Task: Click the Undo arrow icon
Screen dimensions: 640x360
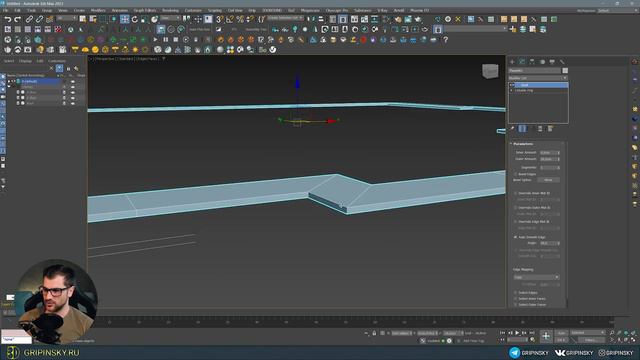Action: coord(8,19)
